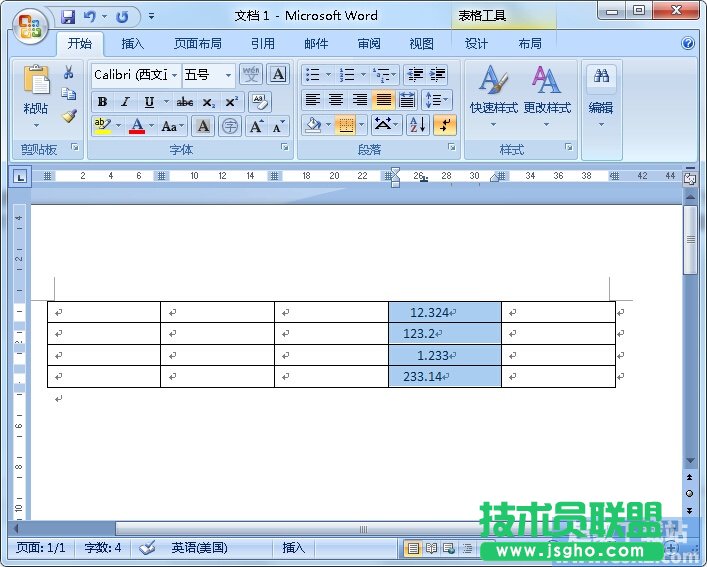
Task: Click the Format Painter brush icon
Action: tap(69, 116)
